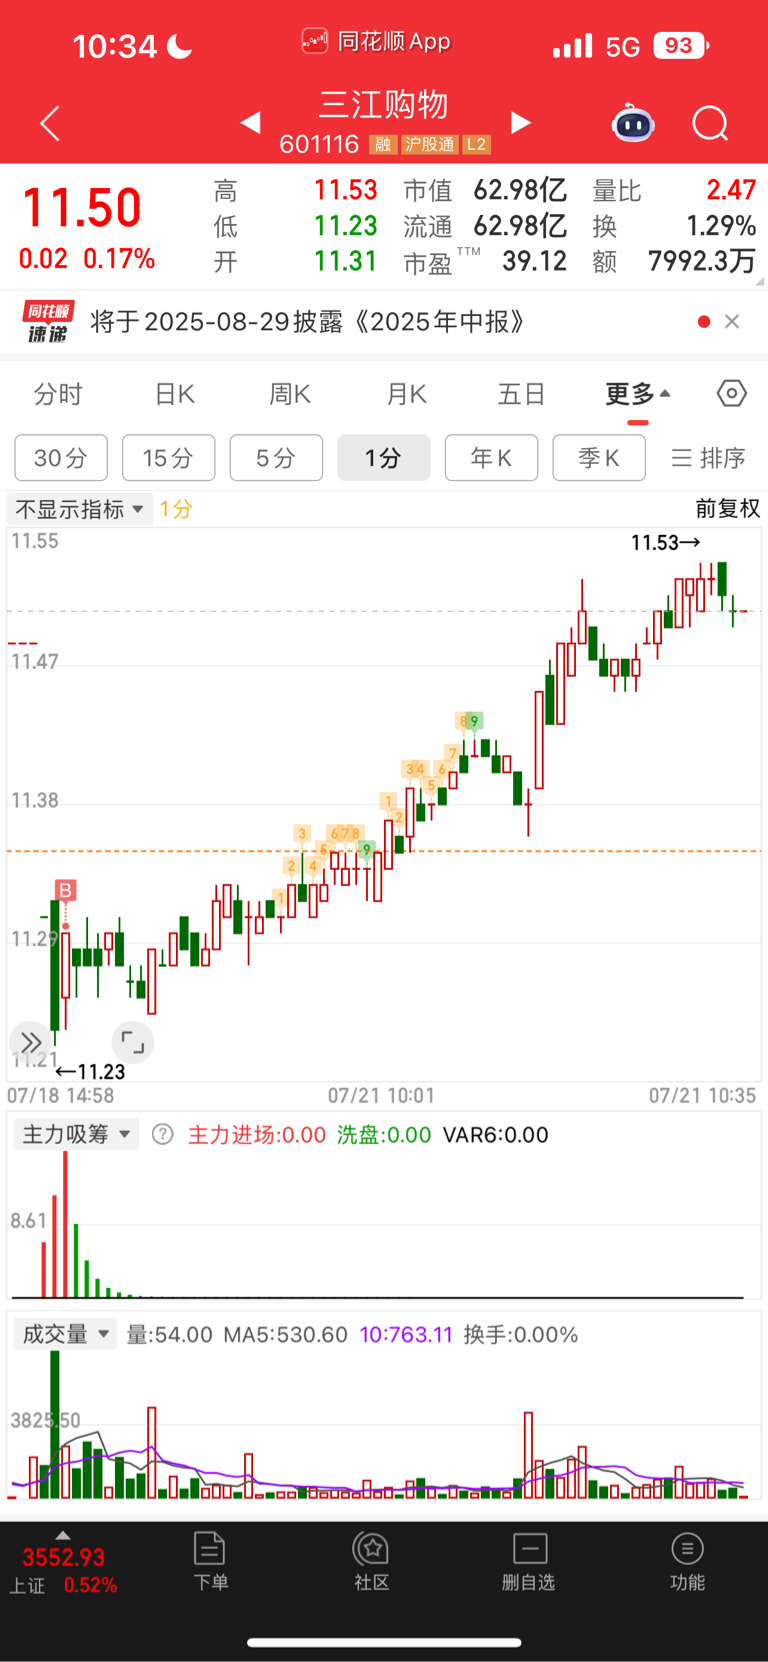Open the 社区 community tab

pos(371,1561)
